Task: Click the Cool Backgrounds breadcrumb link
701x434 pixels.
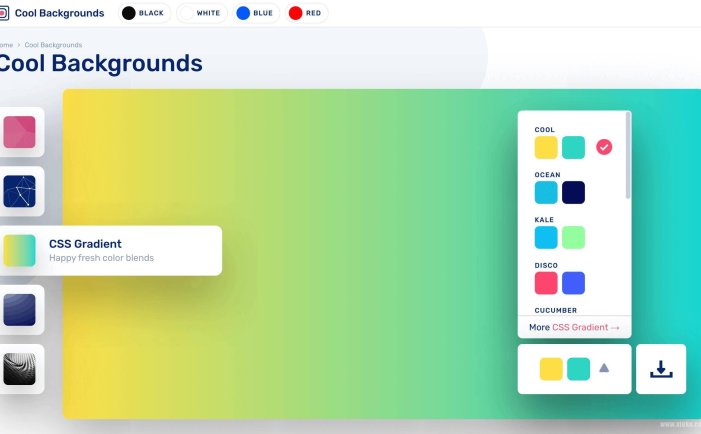Action: [x=53, y=45]
